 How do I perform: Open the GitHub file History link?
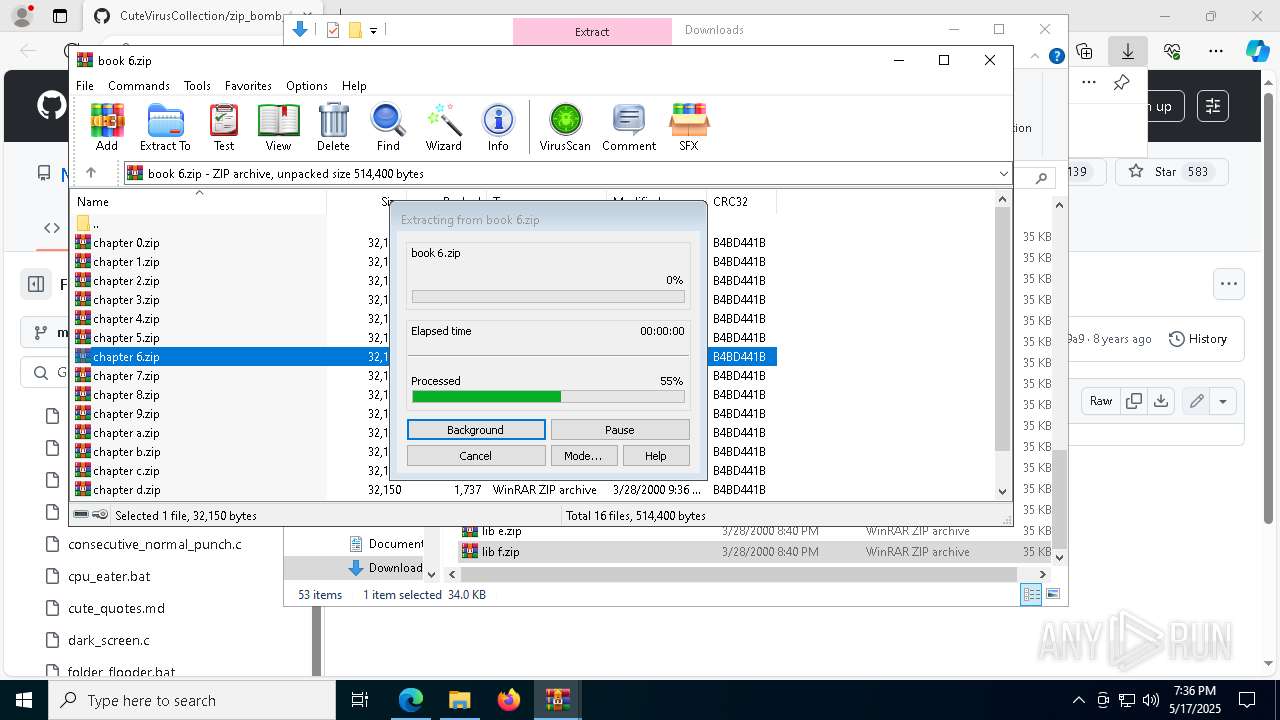point(1197,339)
